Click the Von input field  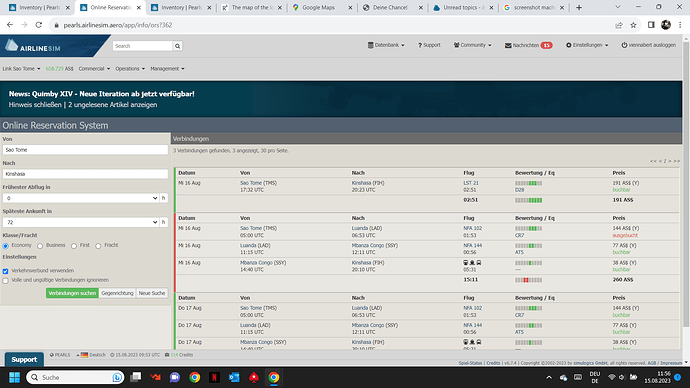(85, 150)
